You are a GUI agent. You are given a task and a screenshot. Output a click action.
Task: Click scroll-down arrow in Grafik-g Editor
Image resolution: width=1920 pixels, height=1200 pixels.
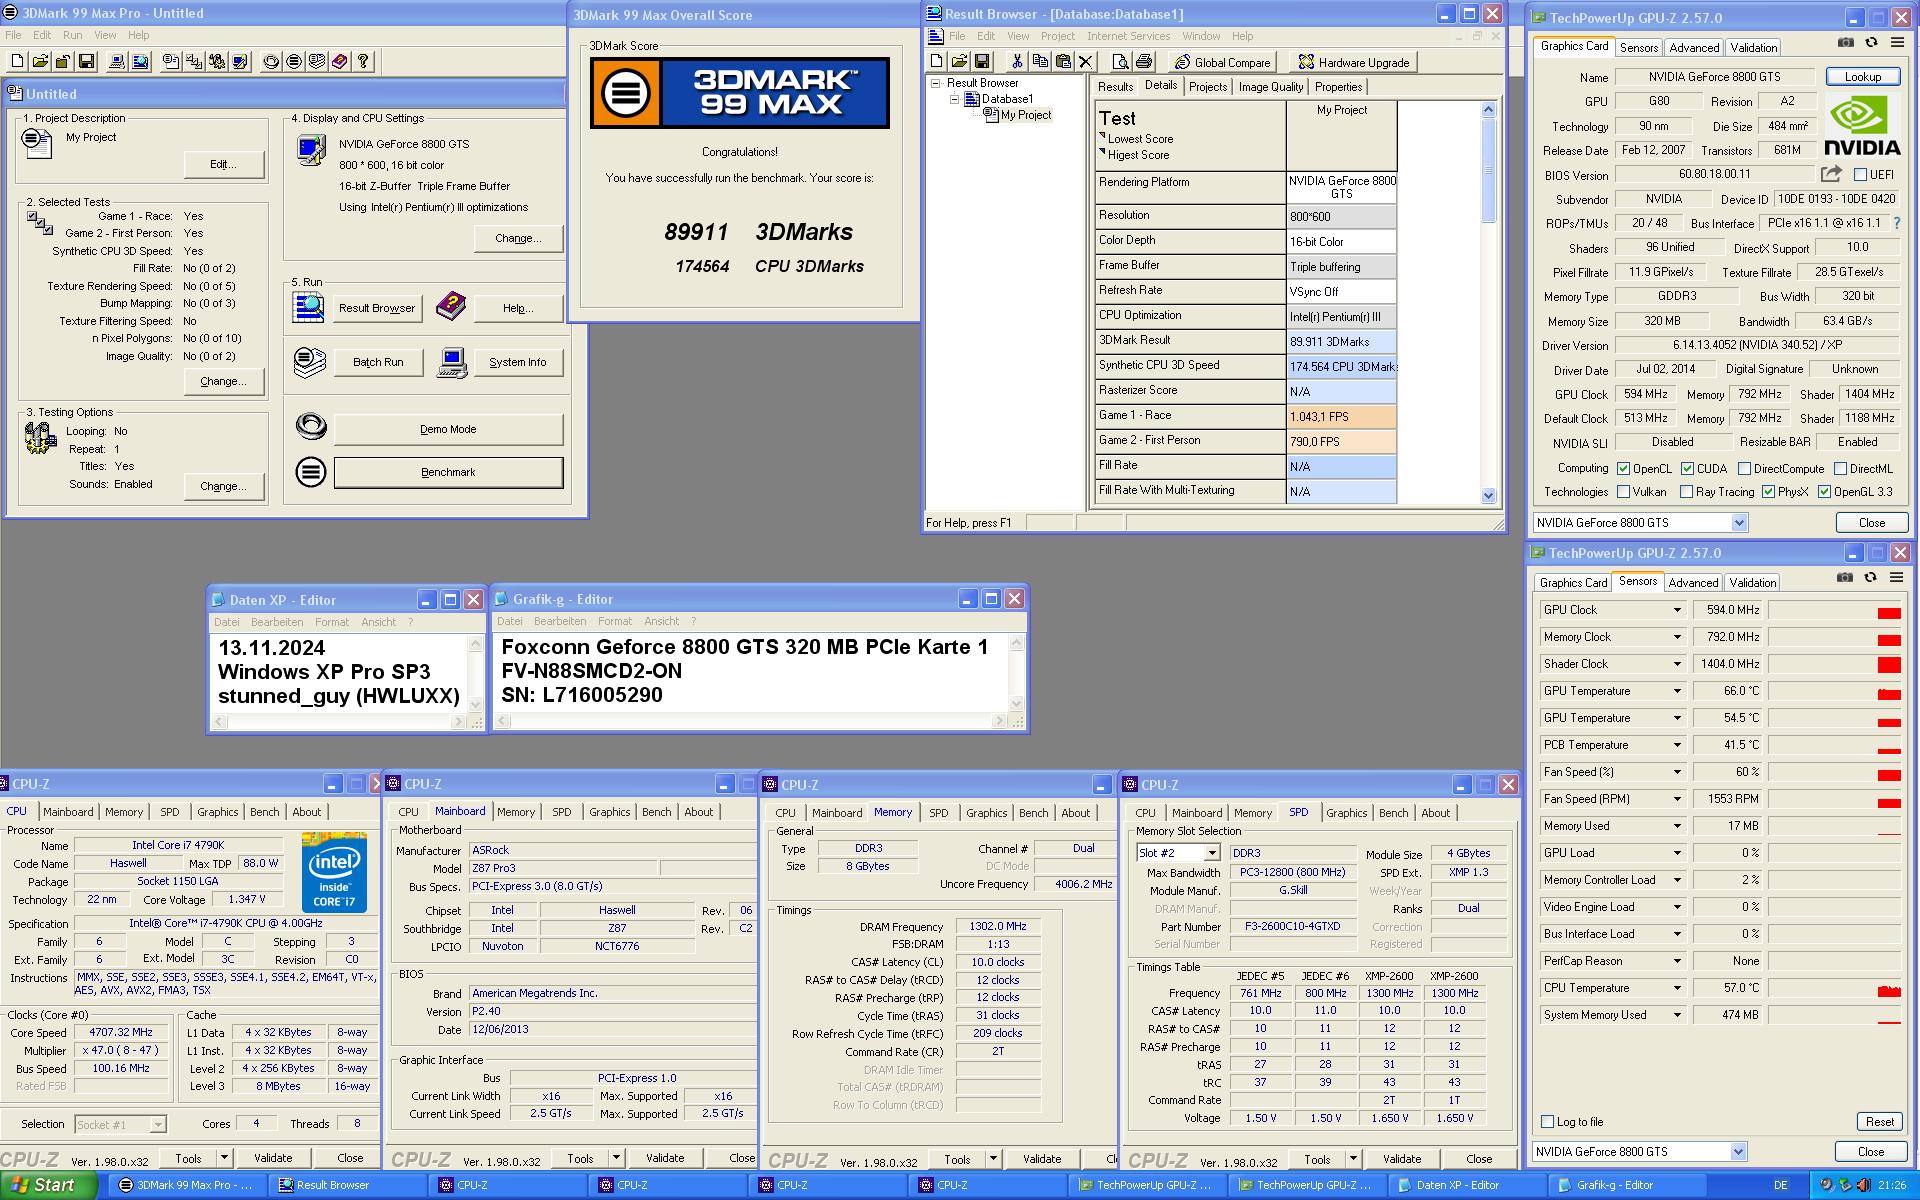click(1016, 704)
